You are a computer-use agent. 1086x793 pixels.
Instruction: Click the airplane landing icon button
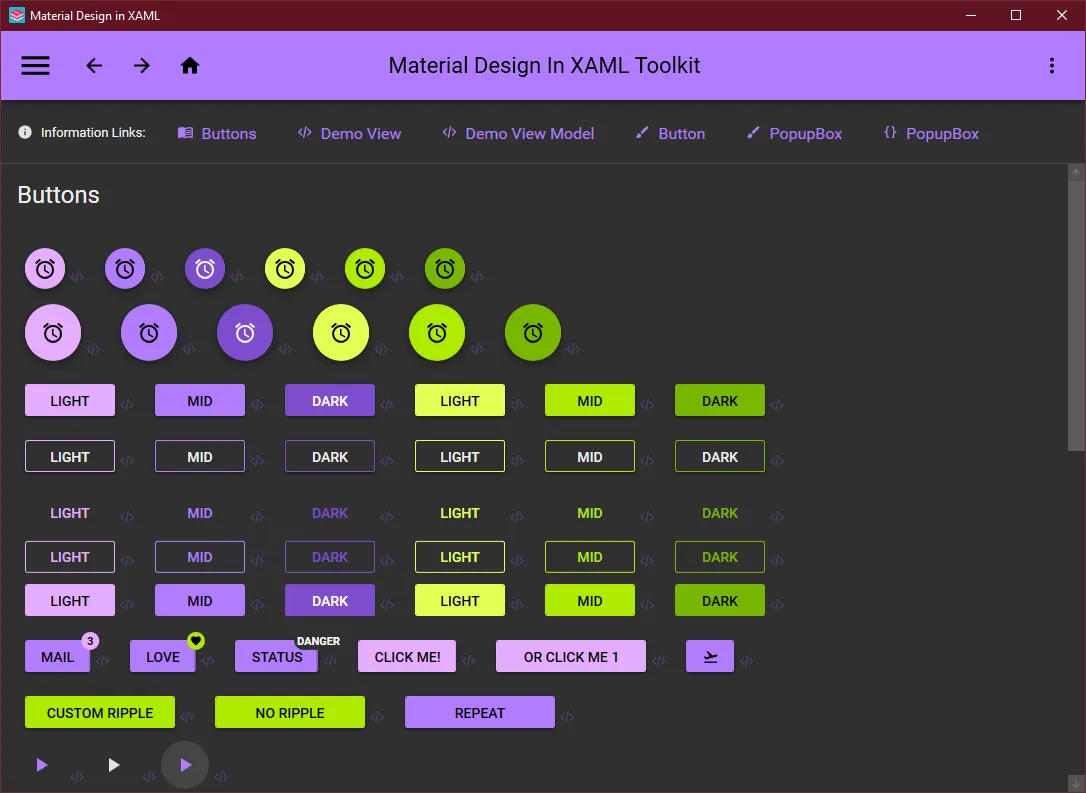click(x=710, y=657)
